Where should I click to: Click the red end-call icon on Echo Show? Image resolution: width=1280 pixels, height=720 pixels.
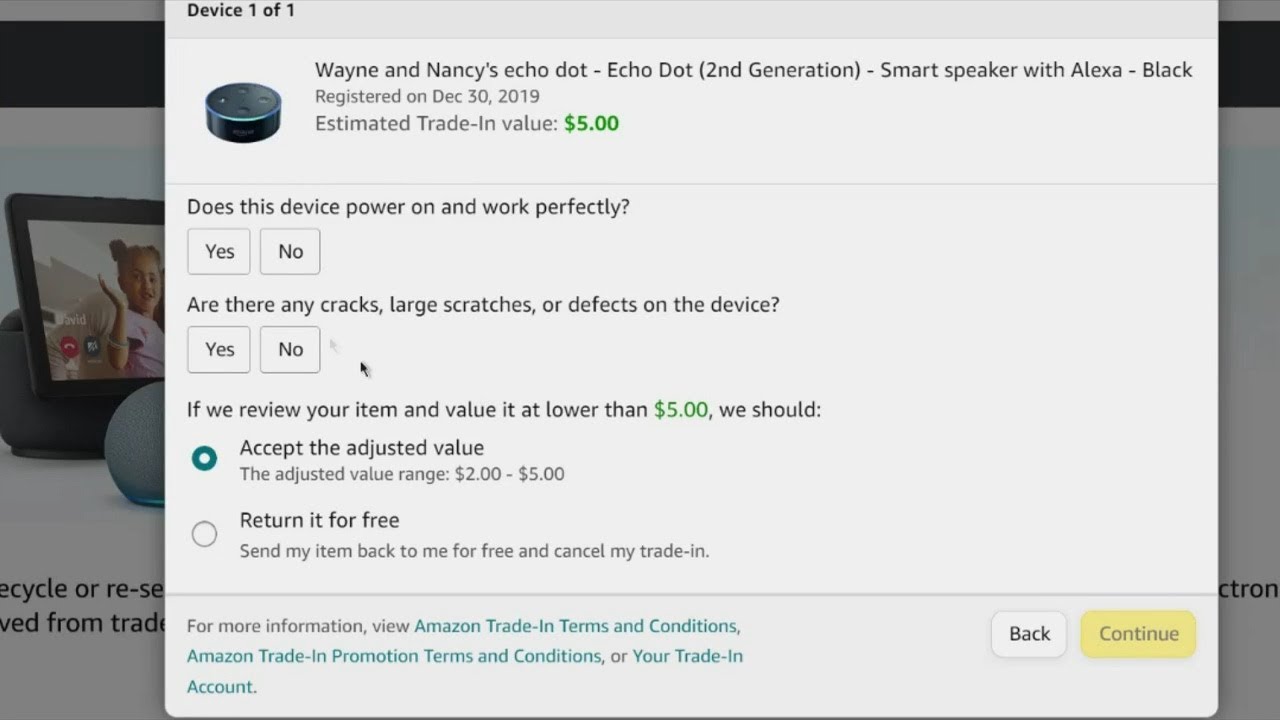click(69, 347)
